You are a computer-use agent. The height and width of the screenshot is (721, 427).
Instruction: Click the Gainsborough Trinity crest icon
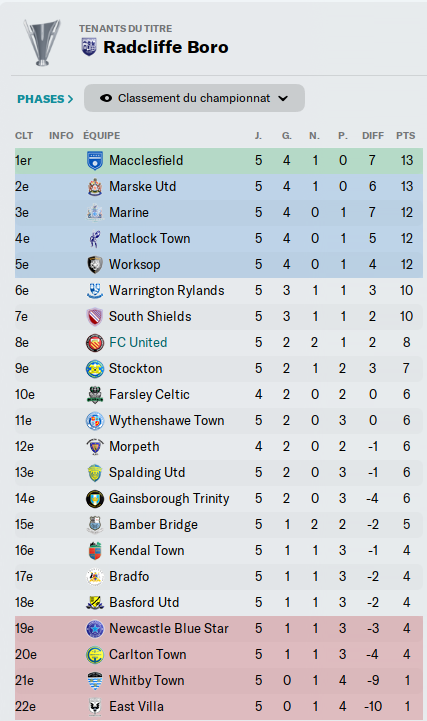95,499
